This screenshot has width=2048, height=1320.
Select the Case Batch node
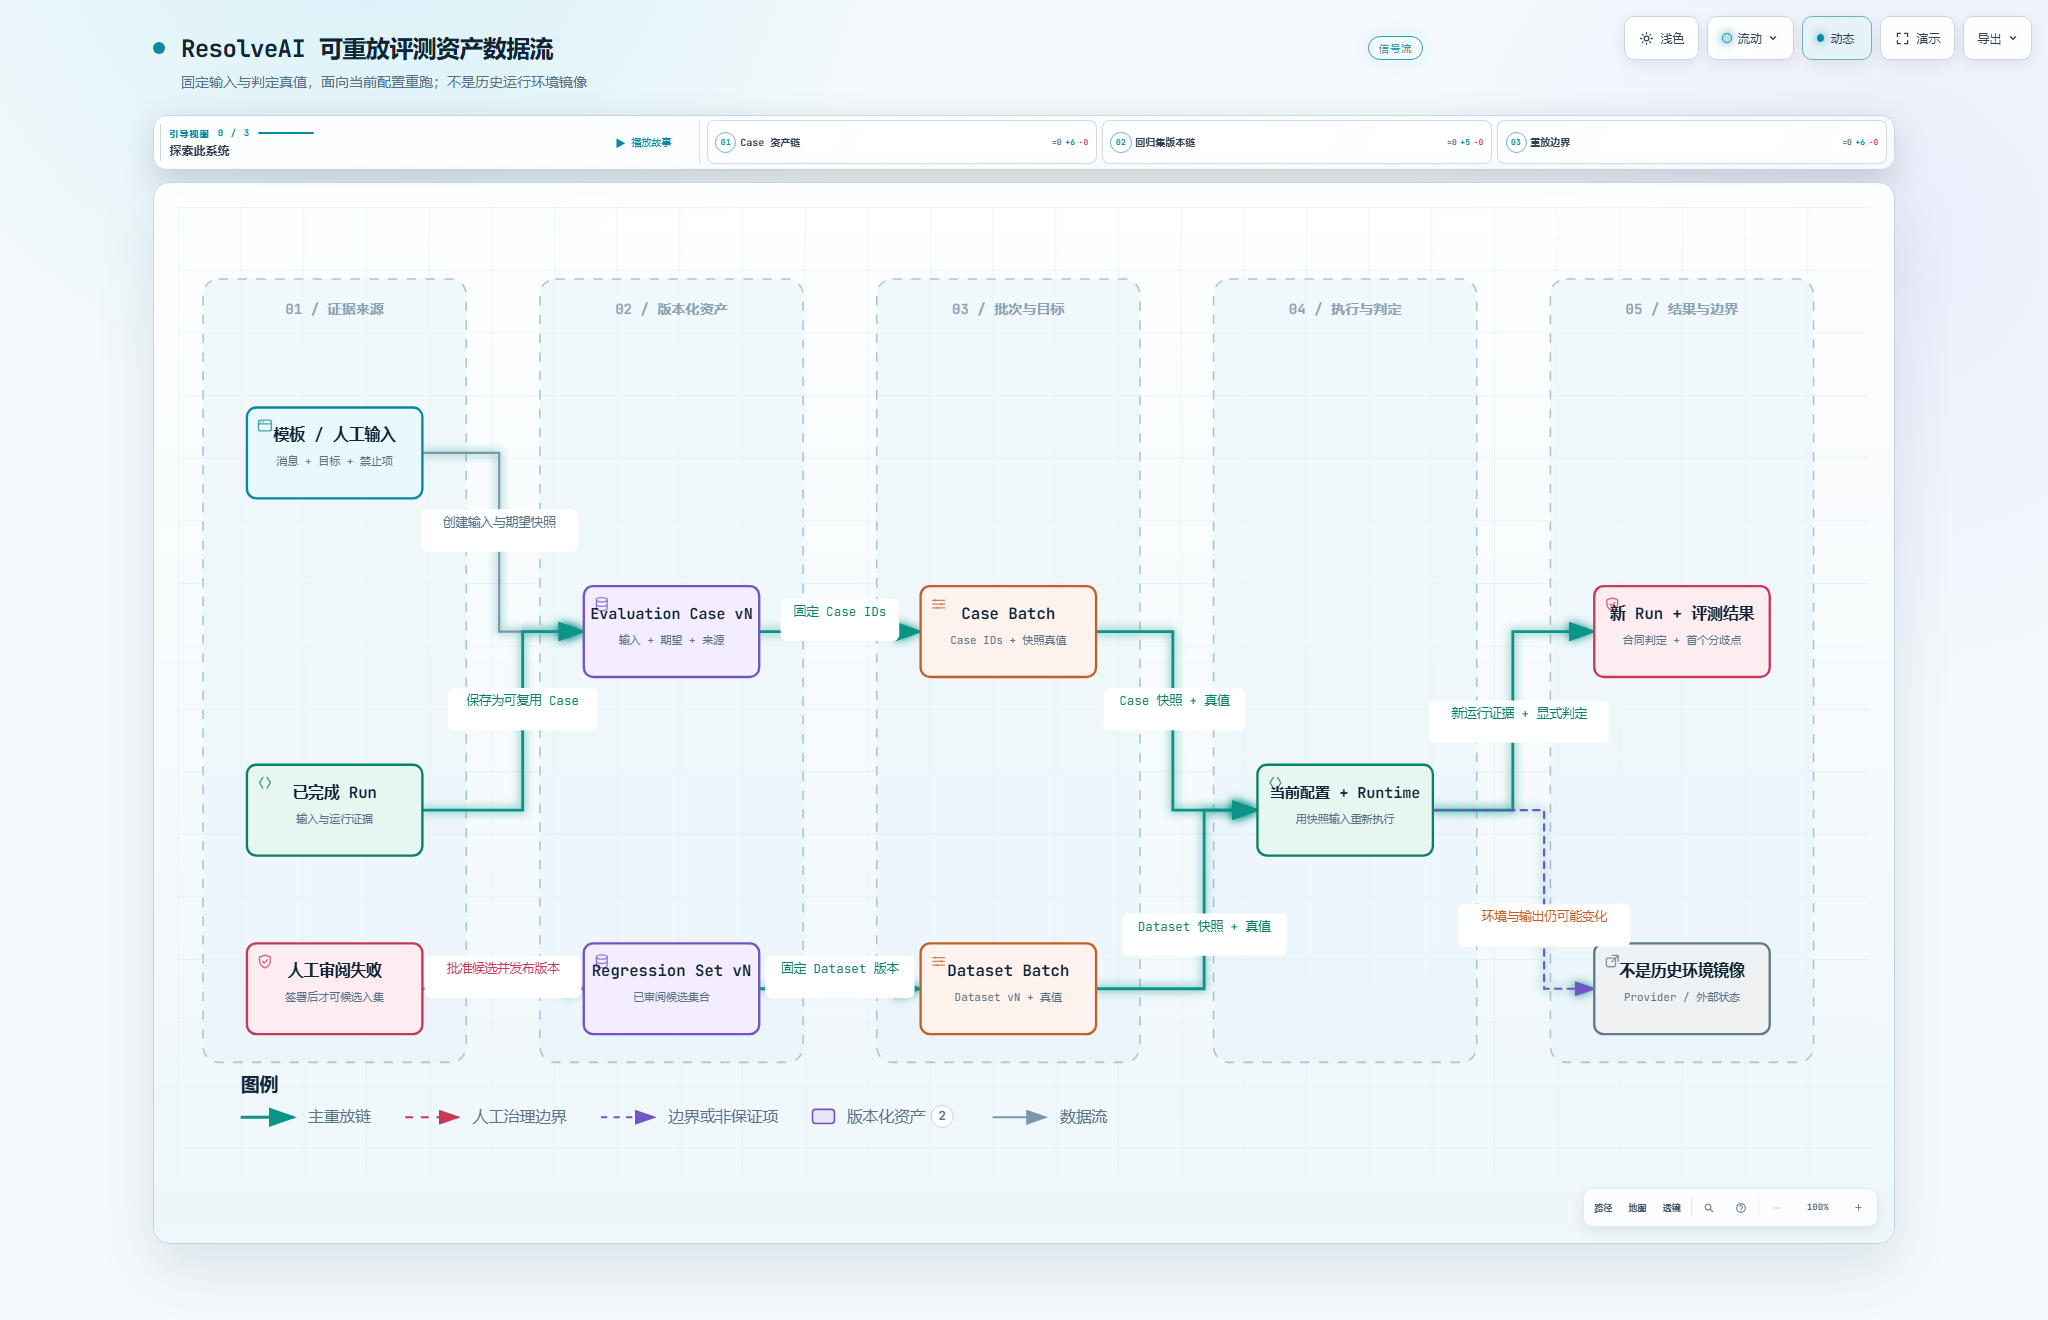(1008, 632)
